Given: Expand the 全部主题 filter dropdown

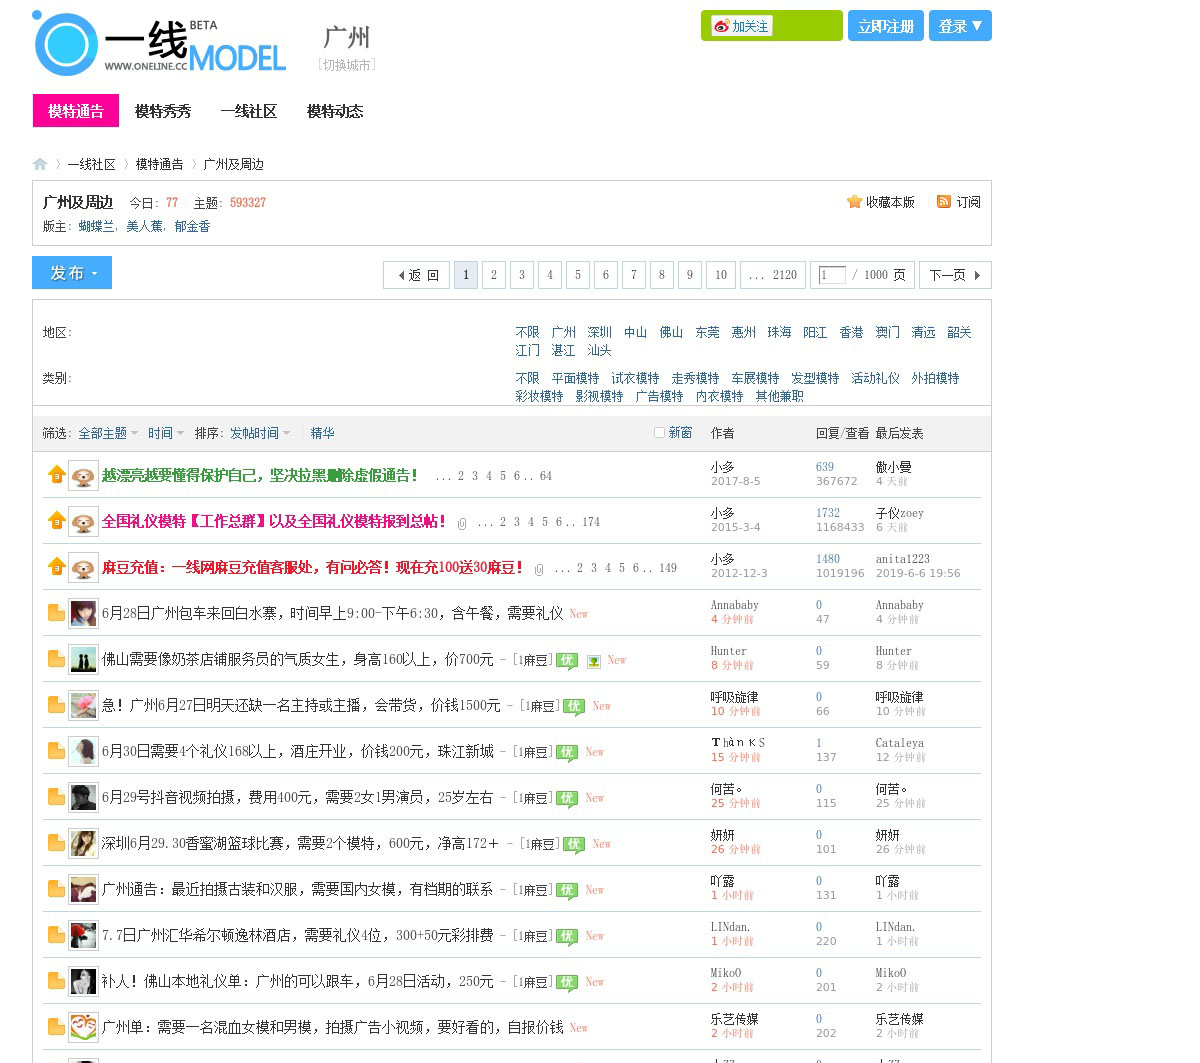Looking at the screenshot, I should coord(108,433).
